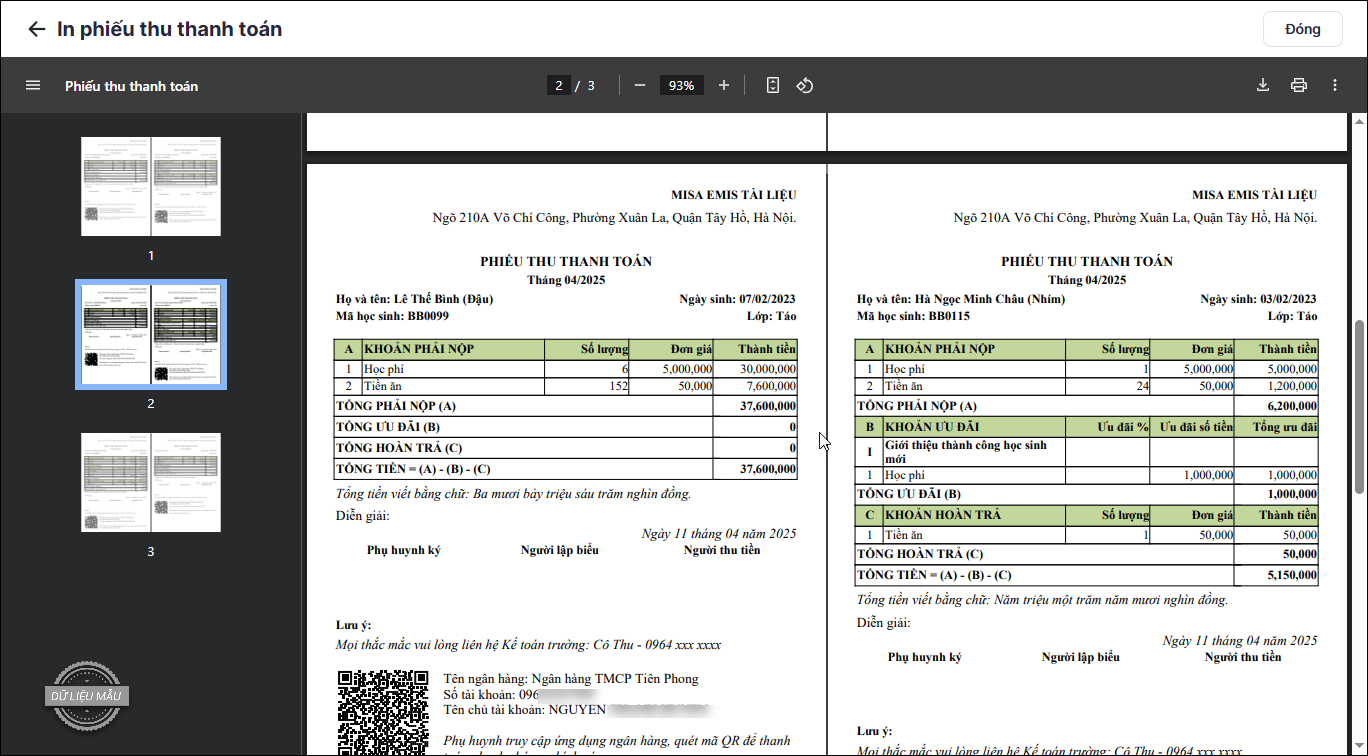The height and width of the screenshot is (756, 1368).
Task: Click Ngân hàng TMCP Tiên Phong text
Action: pos(615,679)
